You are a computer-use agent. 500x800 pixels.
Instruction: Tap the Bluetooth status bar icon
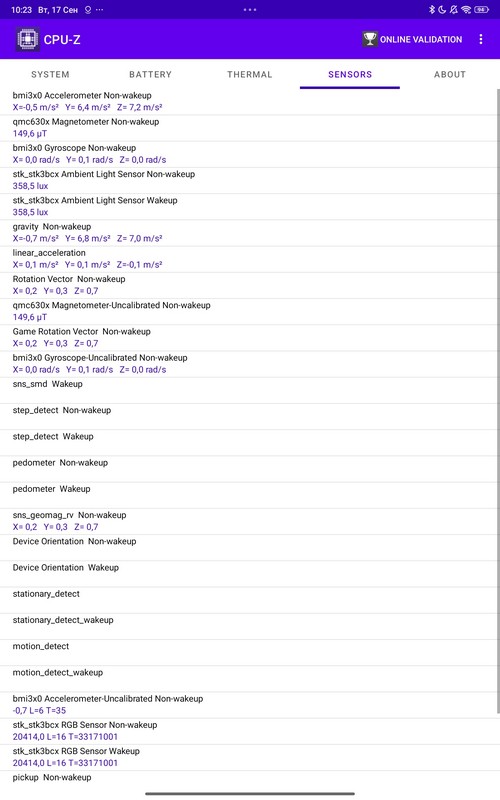[432, 10]
